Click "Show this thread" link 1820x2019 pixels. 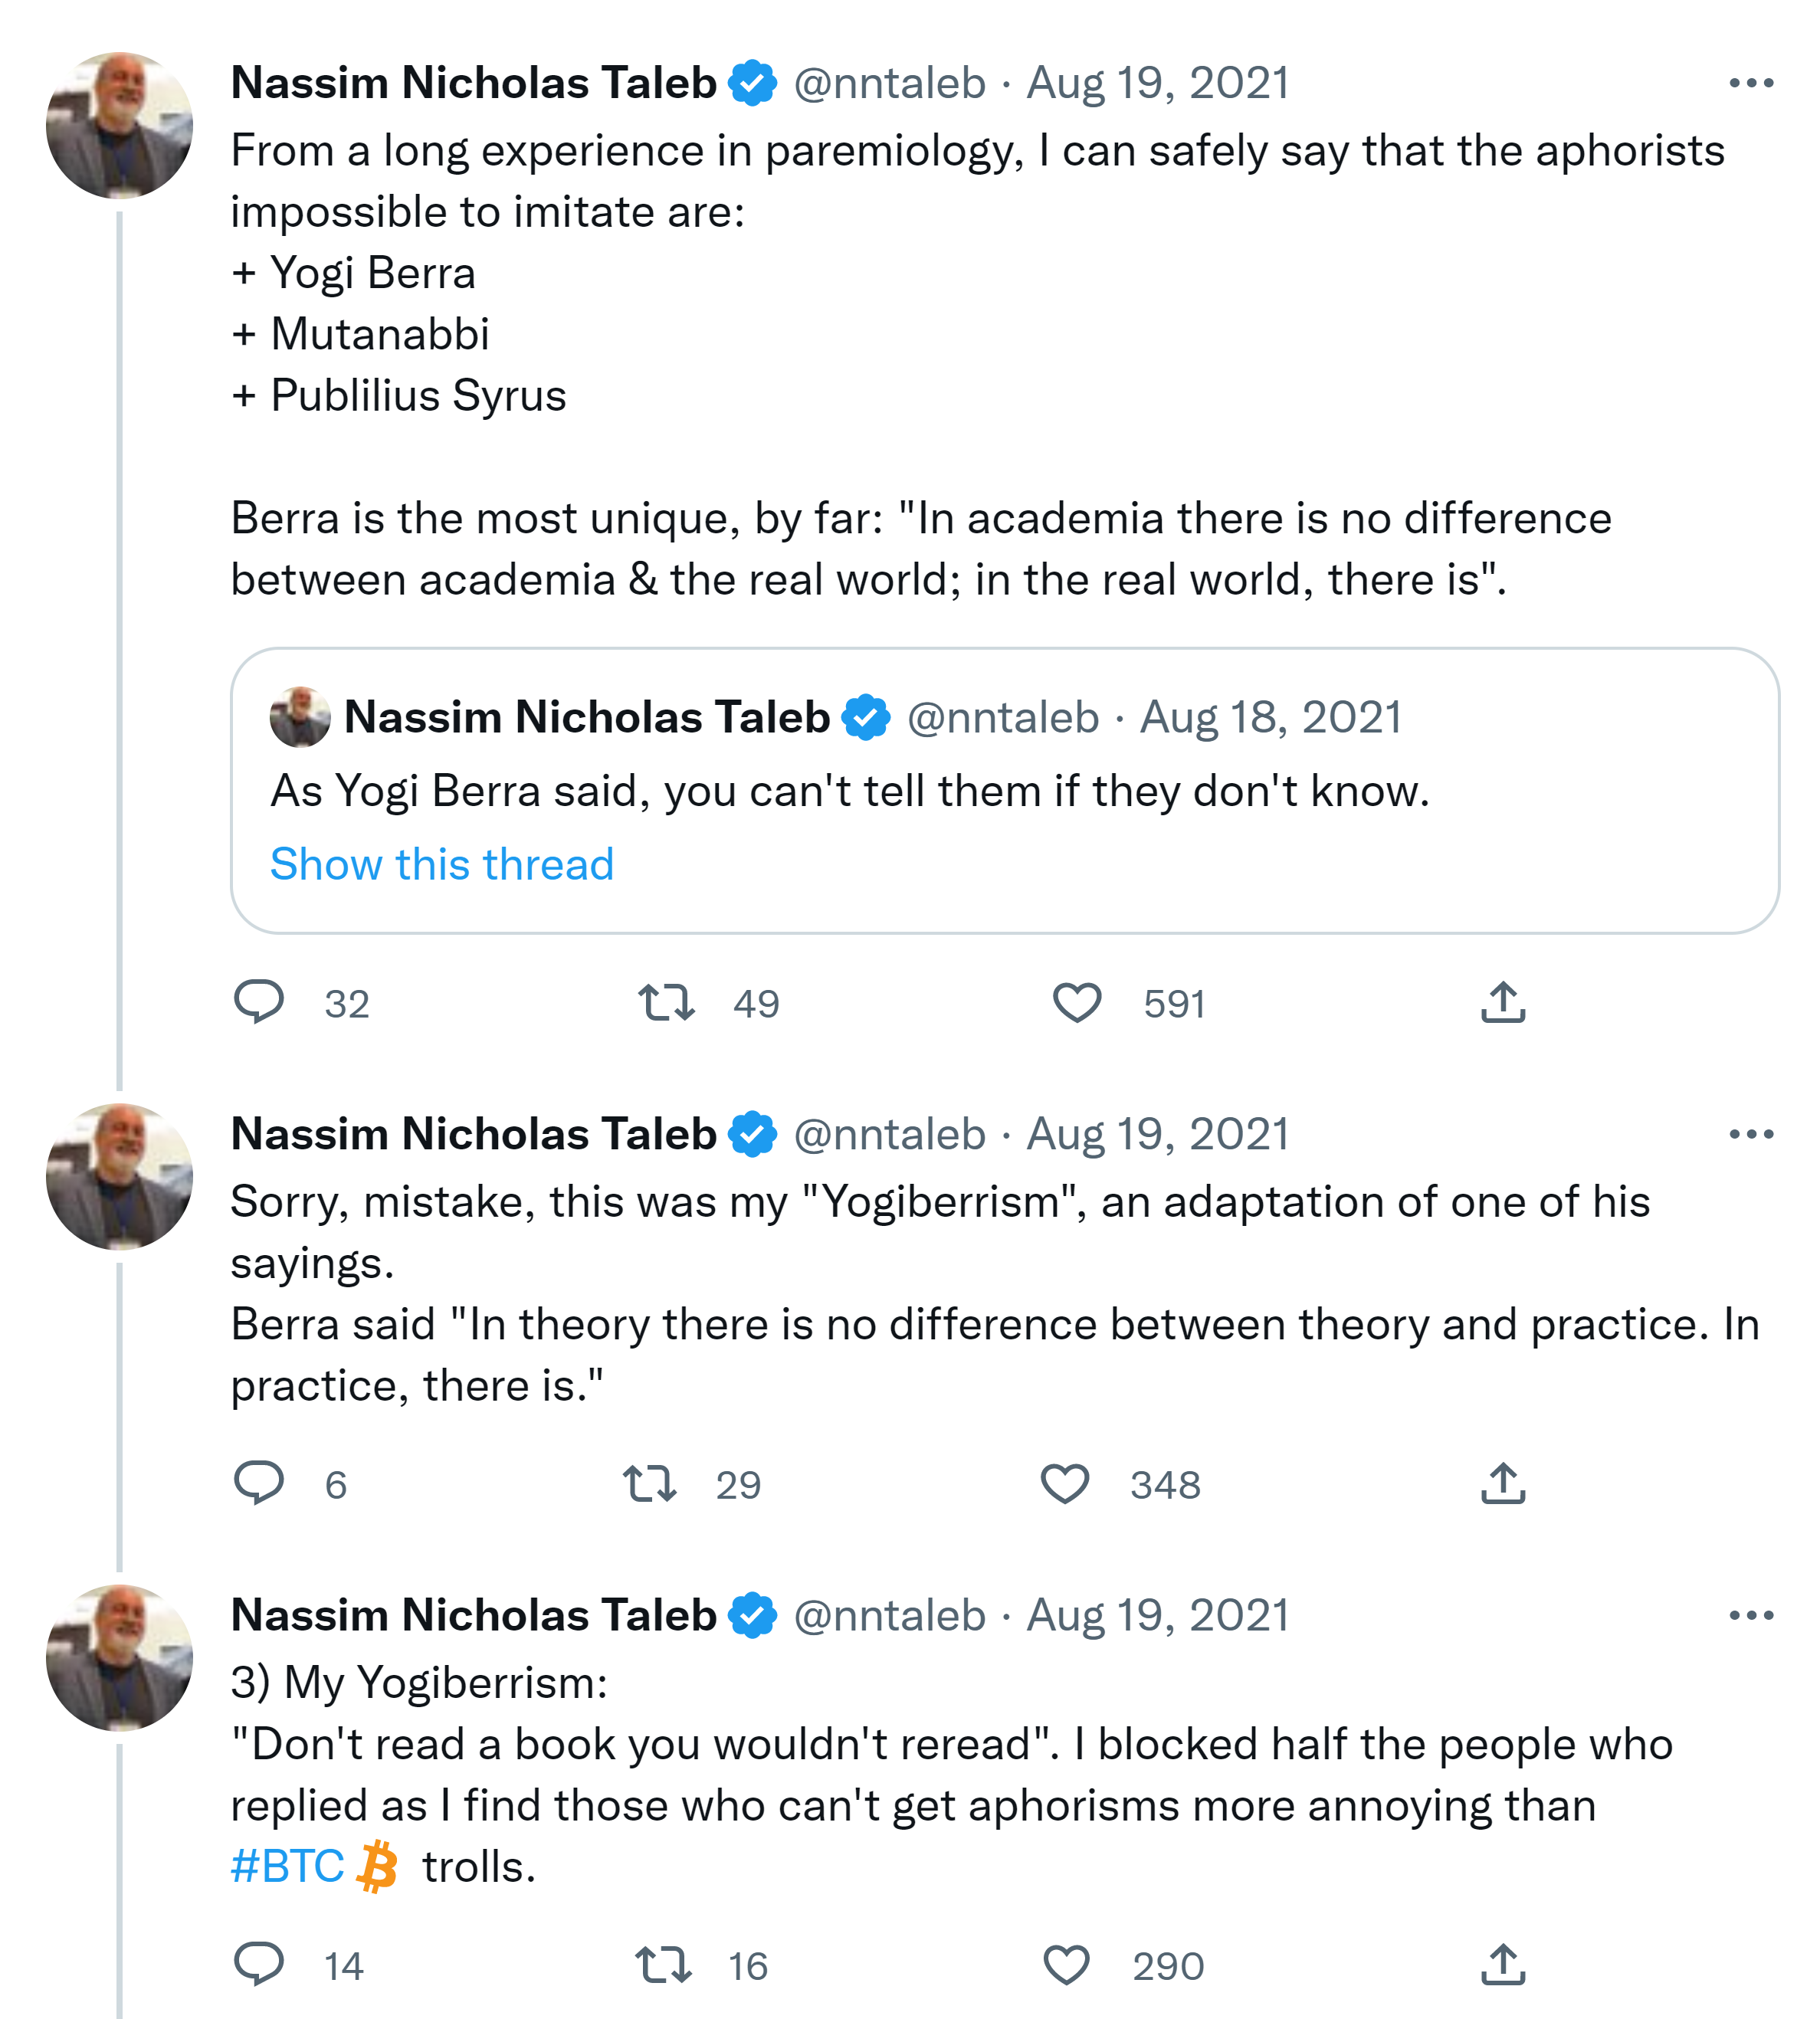pos(441,864)
